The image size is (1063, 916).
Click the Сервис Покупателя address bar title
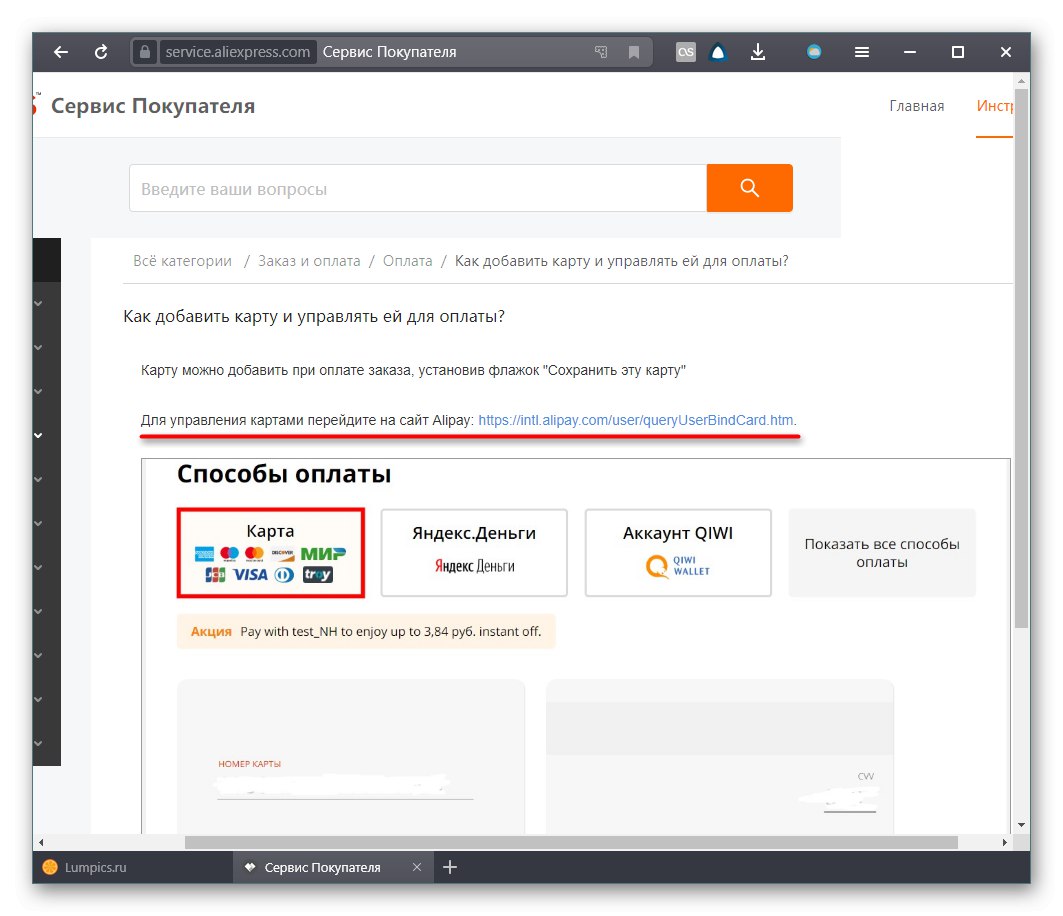click(x=389, y=52)
